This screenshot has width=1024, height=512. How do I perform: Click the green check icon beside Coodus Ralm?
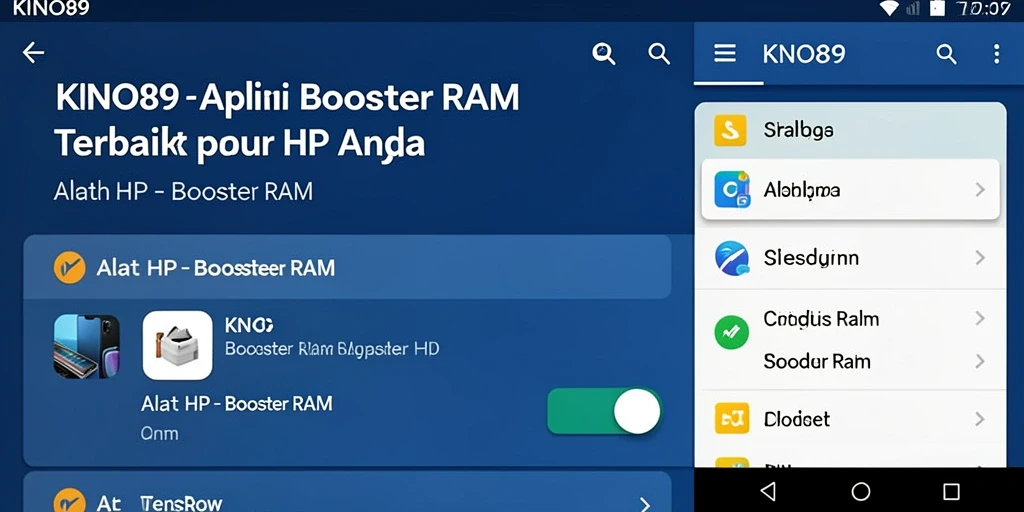pos(731,332)
